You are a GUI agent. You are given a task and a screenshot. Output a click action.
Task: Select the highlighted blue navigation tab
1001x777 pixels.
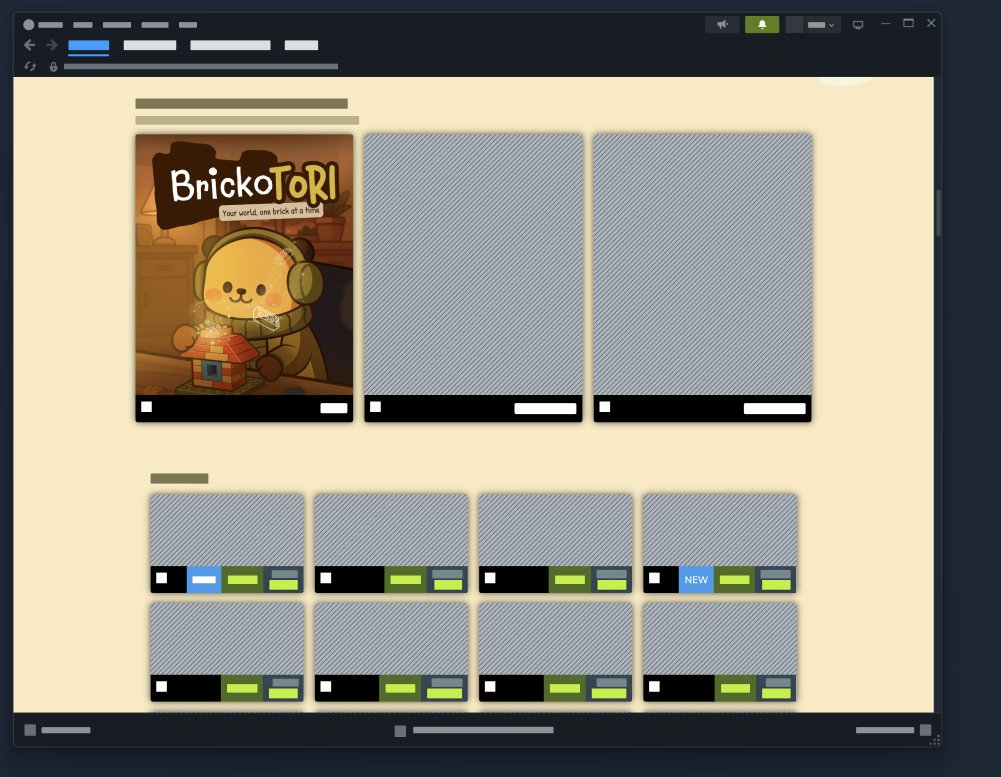pyautogui.click(x=89, y=45)
